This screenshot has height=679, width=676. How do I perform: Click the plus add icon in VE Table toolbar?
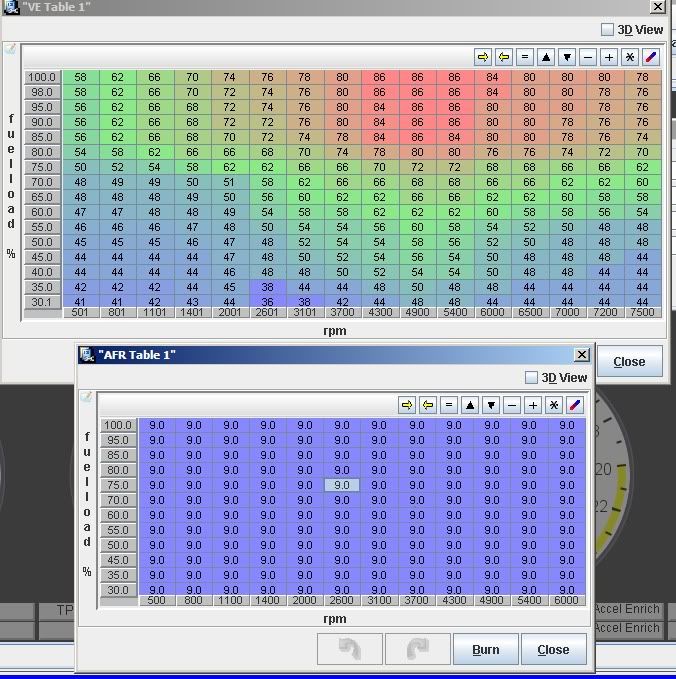[x=609, y=57]
